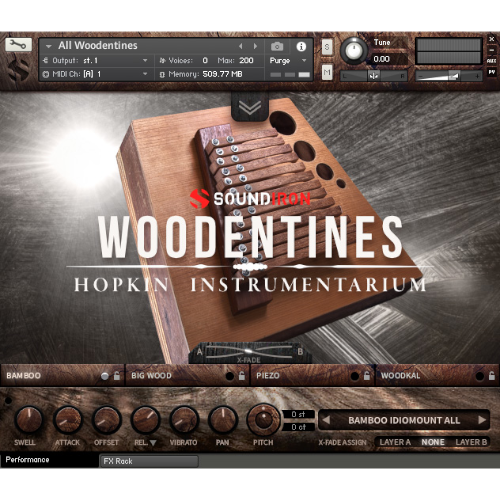Select the WOODKAL layer tab

pyautogui.click(x=437, y=376)
